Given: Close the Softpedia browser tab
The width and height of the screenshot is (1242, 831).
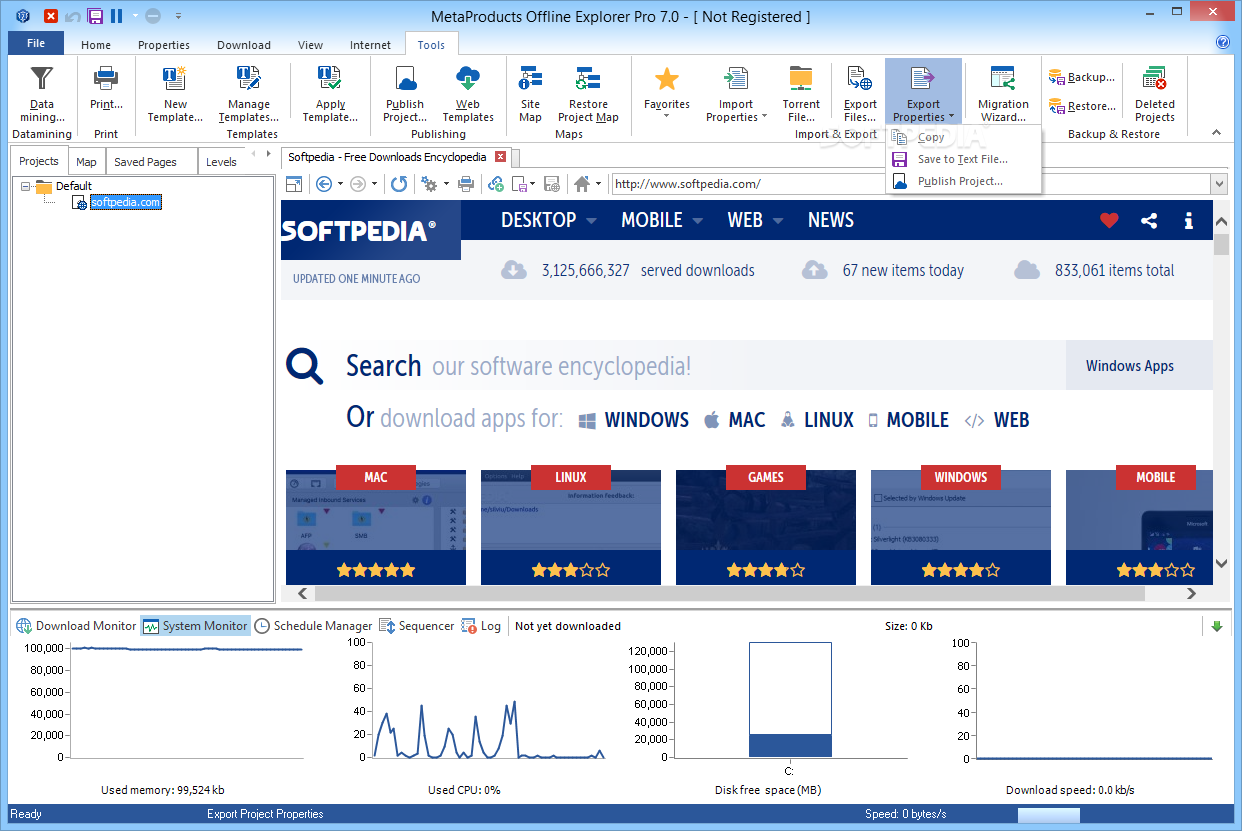Looking at the screenshot, I should tap(501, 157).
